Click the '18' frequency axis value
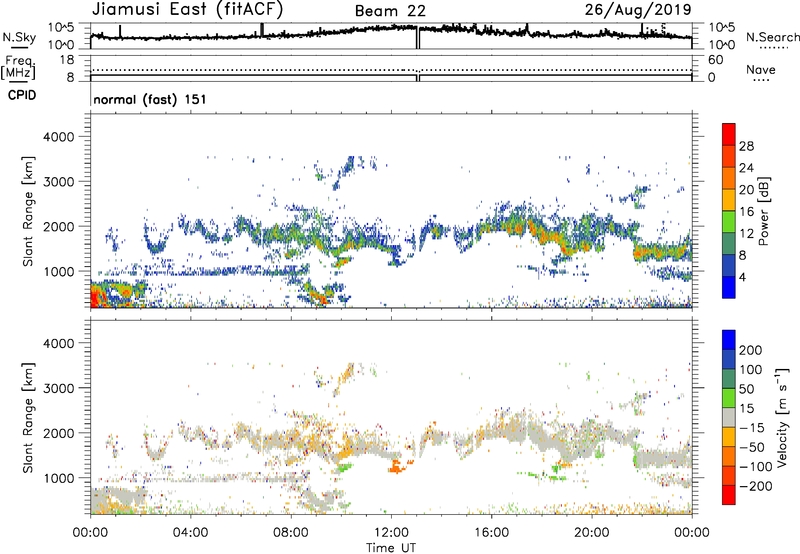 67,60
